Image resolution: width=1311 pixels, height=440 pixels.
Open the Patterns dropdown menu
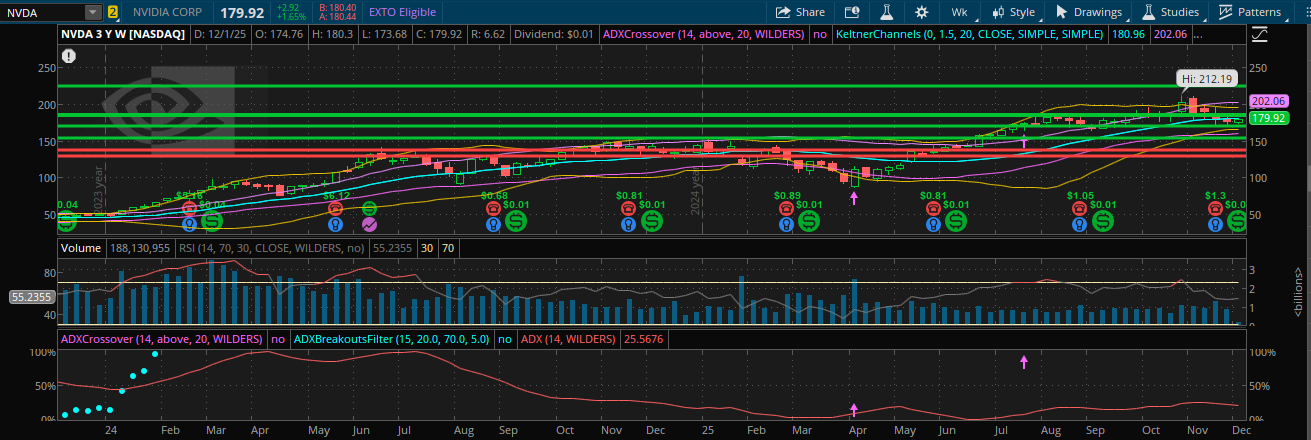(x=1250, y=12)
